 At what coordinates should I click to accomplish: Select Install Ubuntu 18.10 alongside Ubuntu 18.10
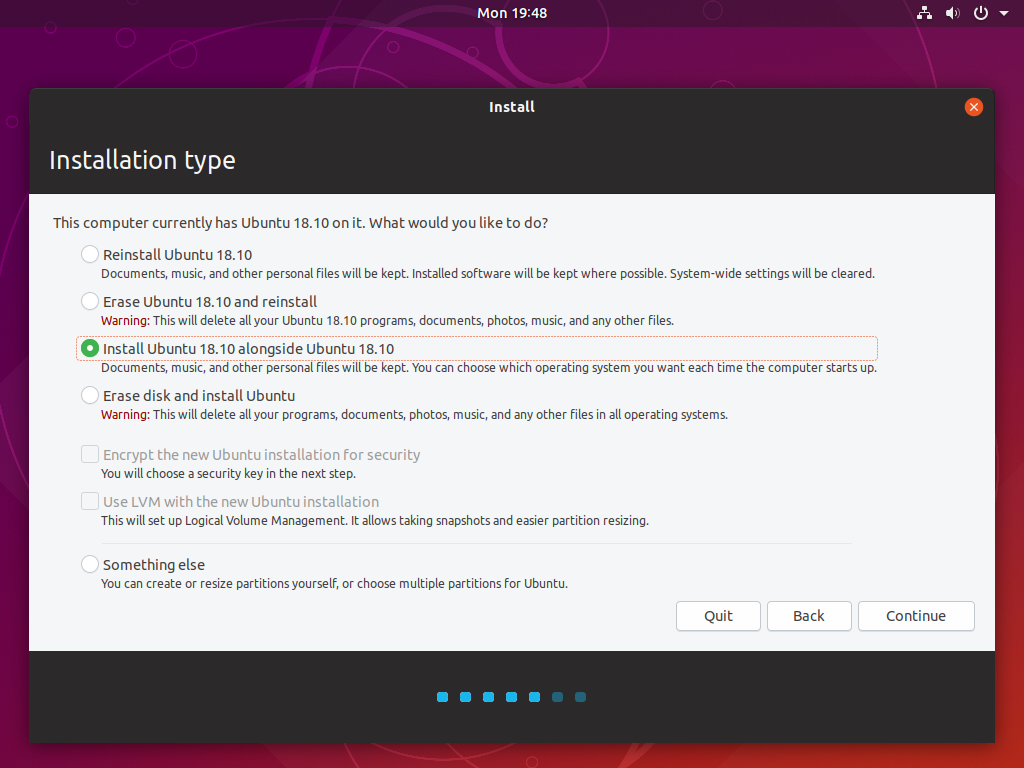89,348
